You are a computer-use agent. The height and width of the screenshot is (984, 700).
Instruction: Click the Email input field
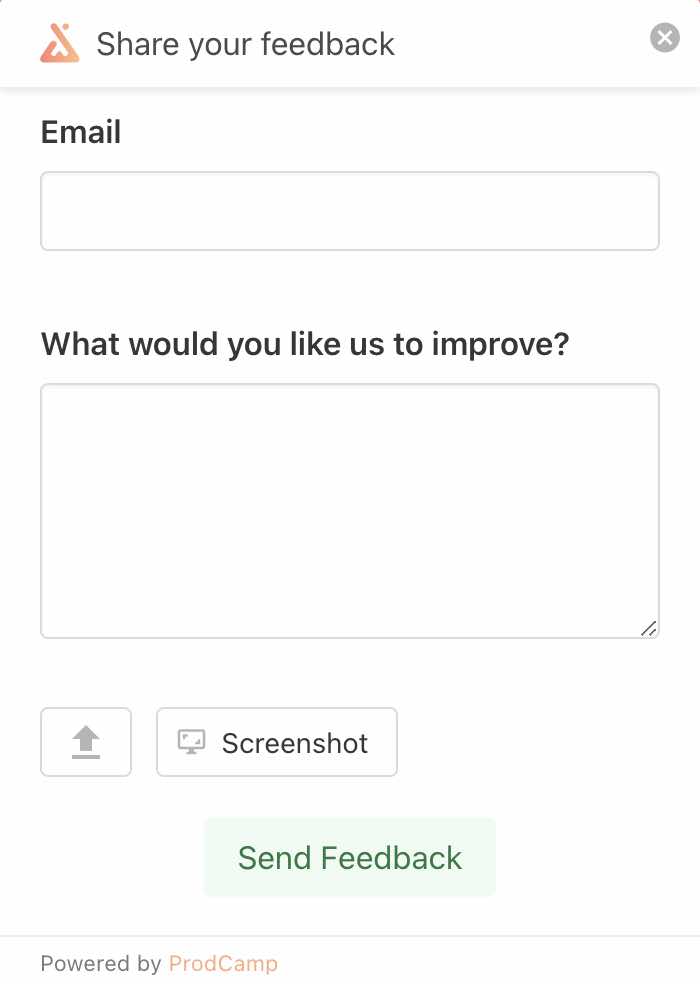coord(349,210)
